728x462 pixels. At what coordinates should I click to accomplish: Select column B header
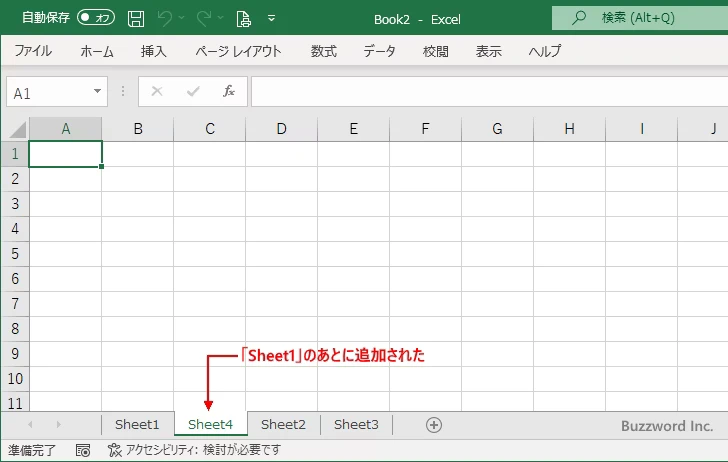click(x=138, y=129)
